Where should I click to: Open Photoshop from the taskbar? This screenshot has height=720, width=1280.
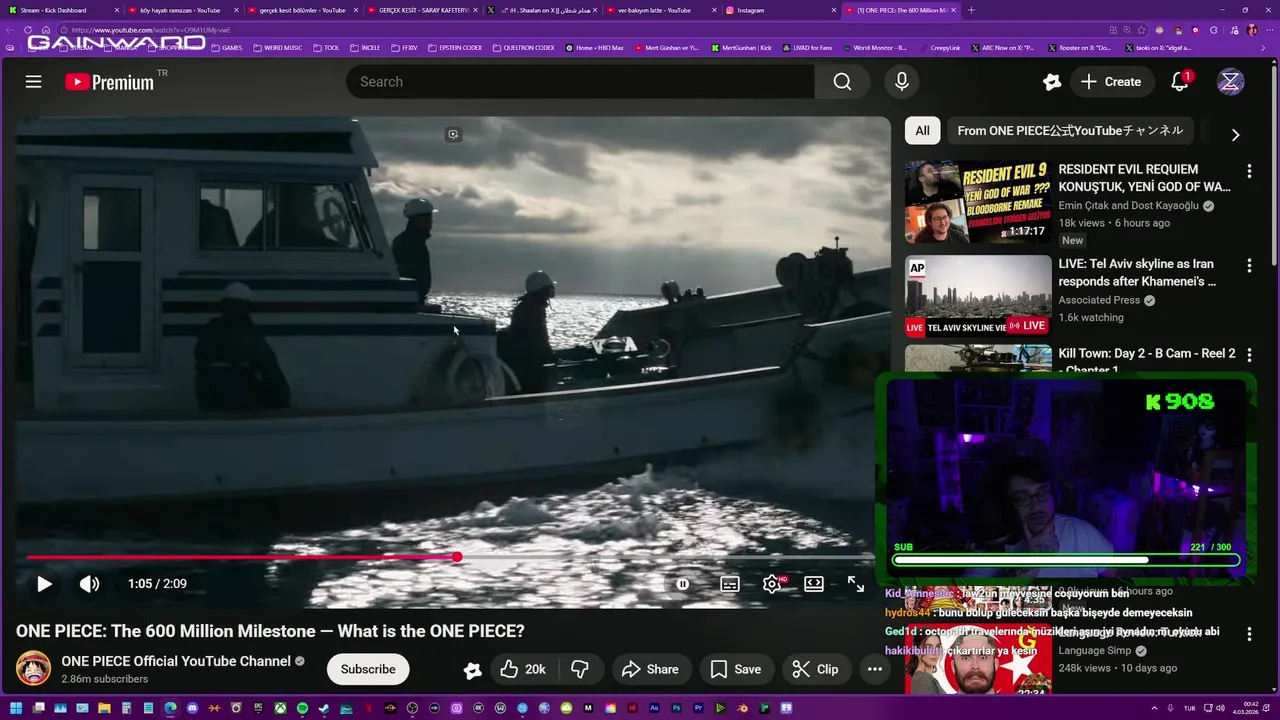pyautogui.click(x=676, y=709)
